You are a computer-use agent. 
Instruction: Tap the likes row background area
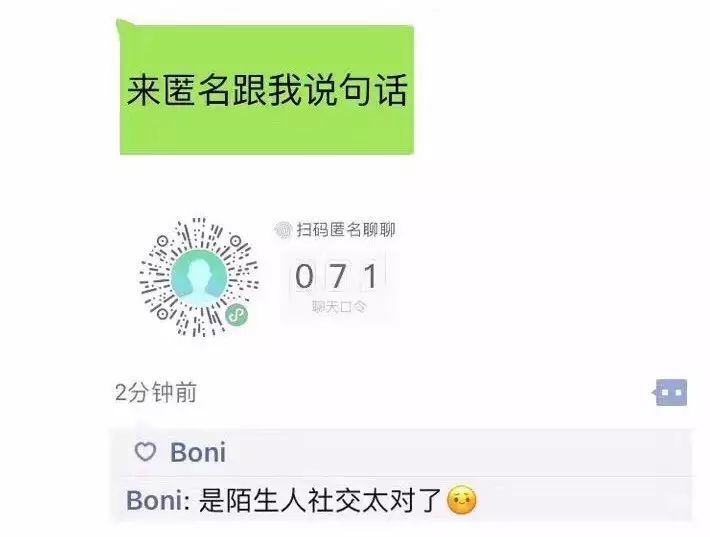click(403, 452)
